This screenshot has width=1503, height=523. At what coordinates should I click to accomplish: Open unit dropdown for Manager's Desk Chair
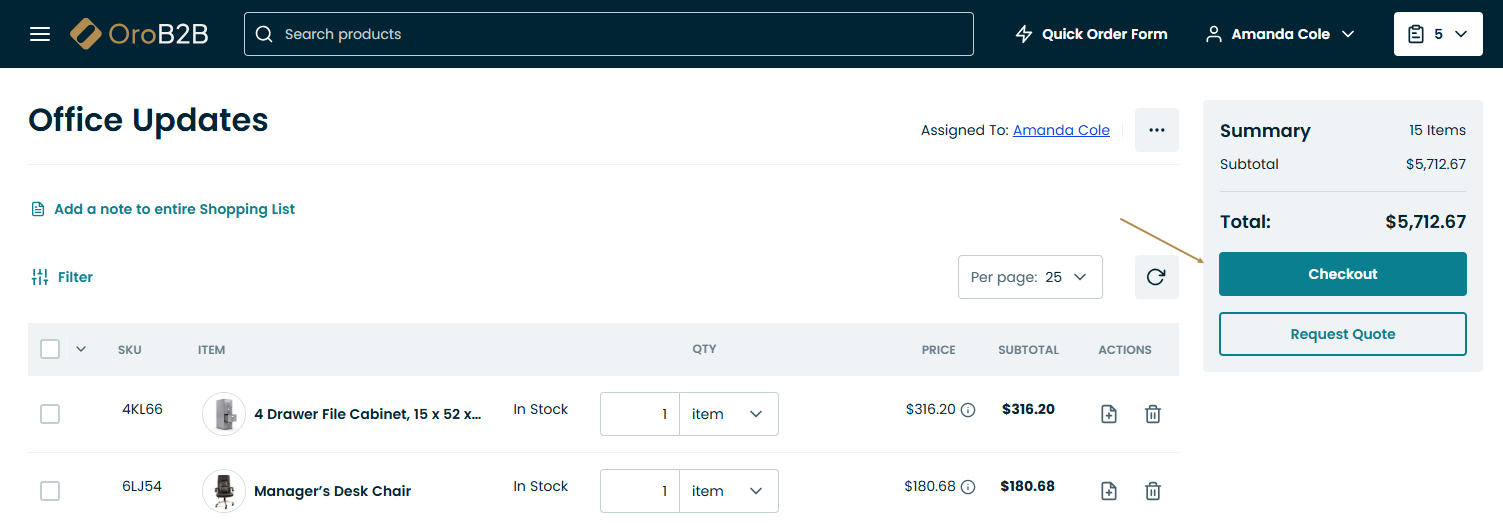tap(728, 491)
